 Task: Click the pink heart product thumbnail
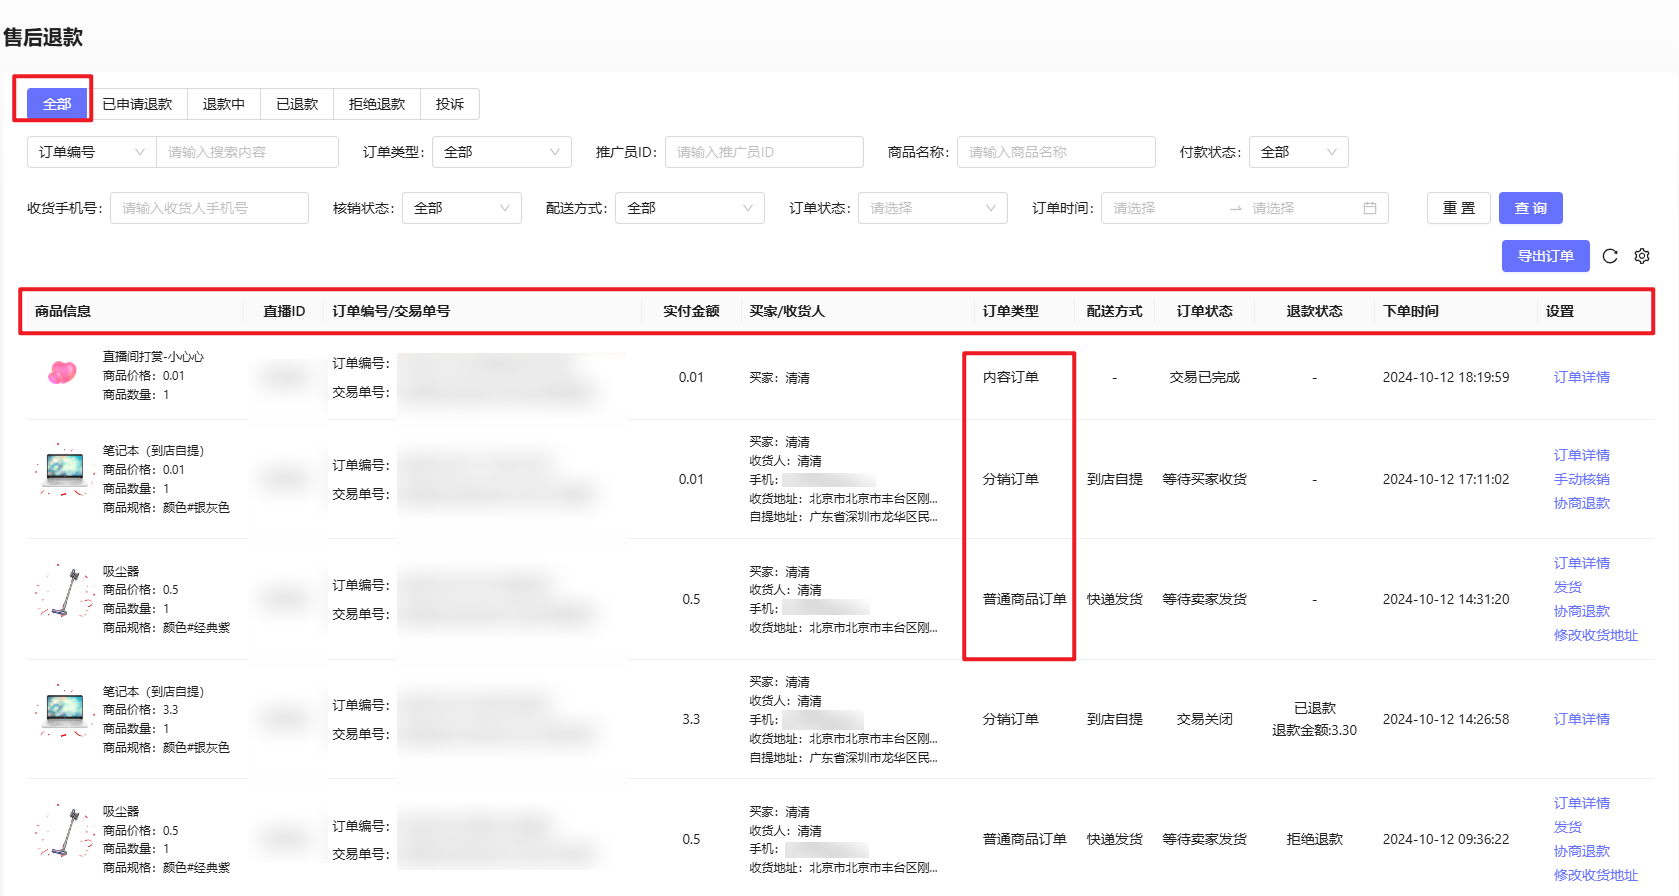[x=62, y=374]
